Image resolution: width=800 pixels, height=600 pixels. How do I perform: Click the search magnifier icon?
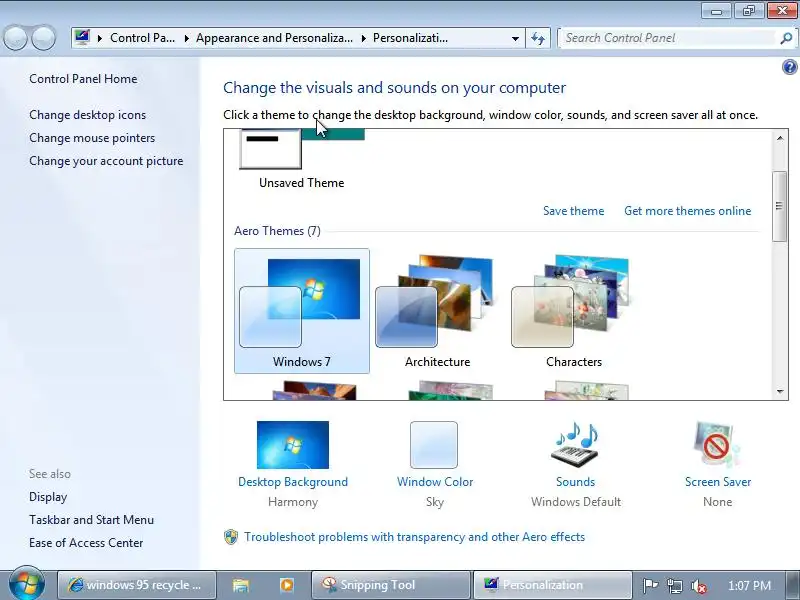(x=786, y=38)
